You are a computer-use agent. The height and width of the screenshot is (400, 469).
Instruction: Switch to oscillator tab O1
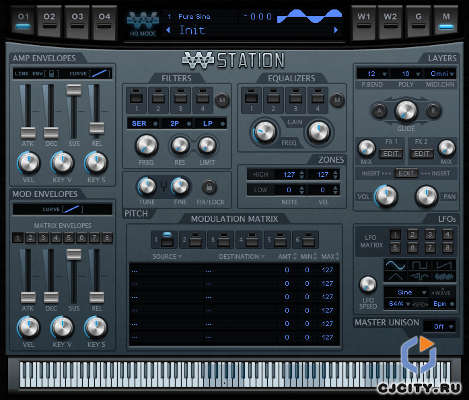tap(23, 22)
